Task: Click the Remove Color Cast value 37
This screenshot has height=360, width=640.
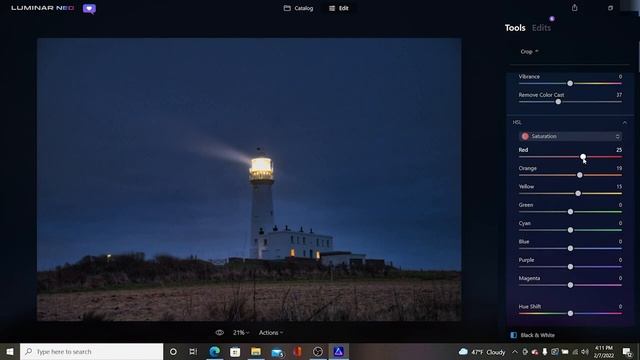Action: pyautogui.click(x=619, y=95)
